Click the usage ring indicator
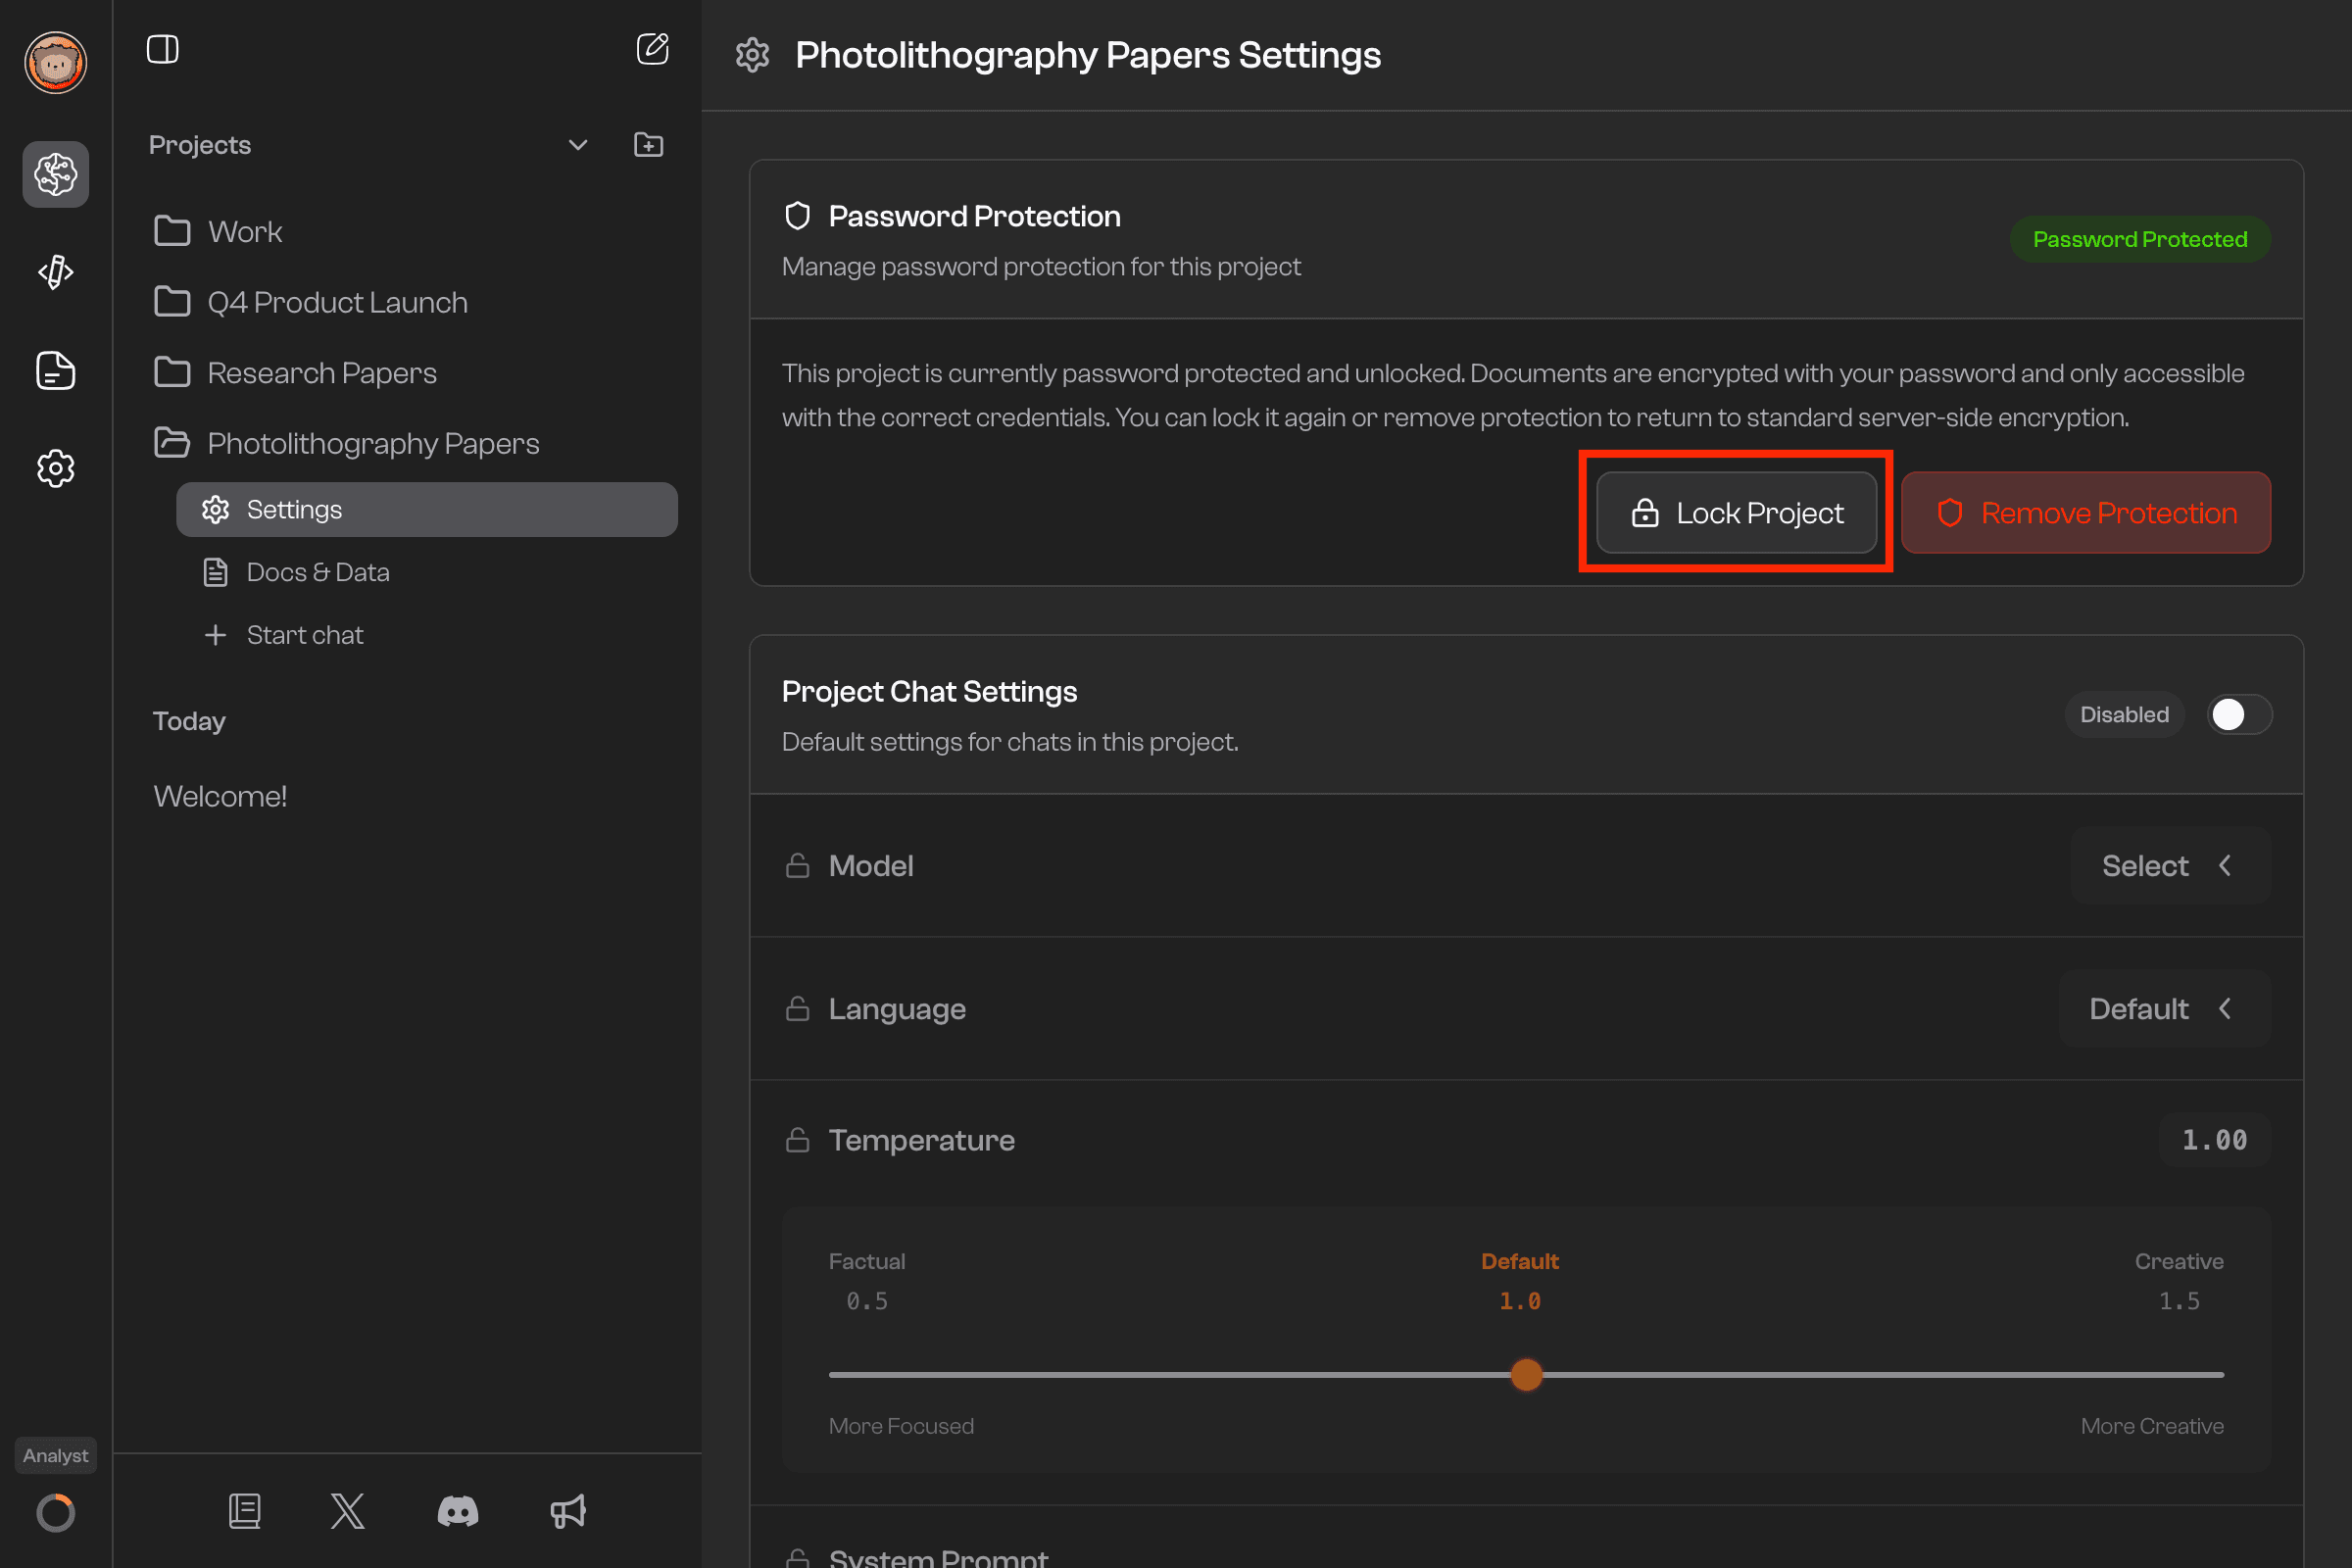The height and width of the screenshot is (1568, 2352). (x=55, y=1512)
